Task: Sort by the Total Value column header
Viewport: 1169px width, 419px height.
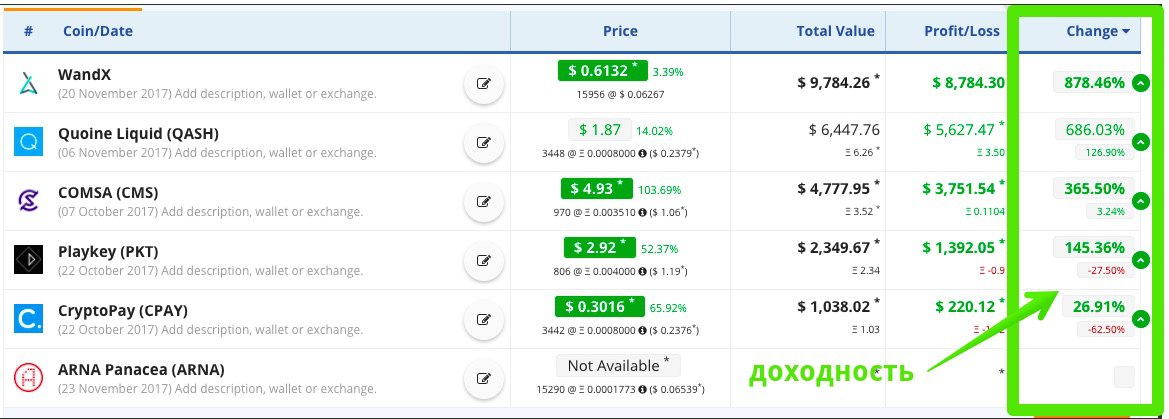Action: tap(835, 31)
